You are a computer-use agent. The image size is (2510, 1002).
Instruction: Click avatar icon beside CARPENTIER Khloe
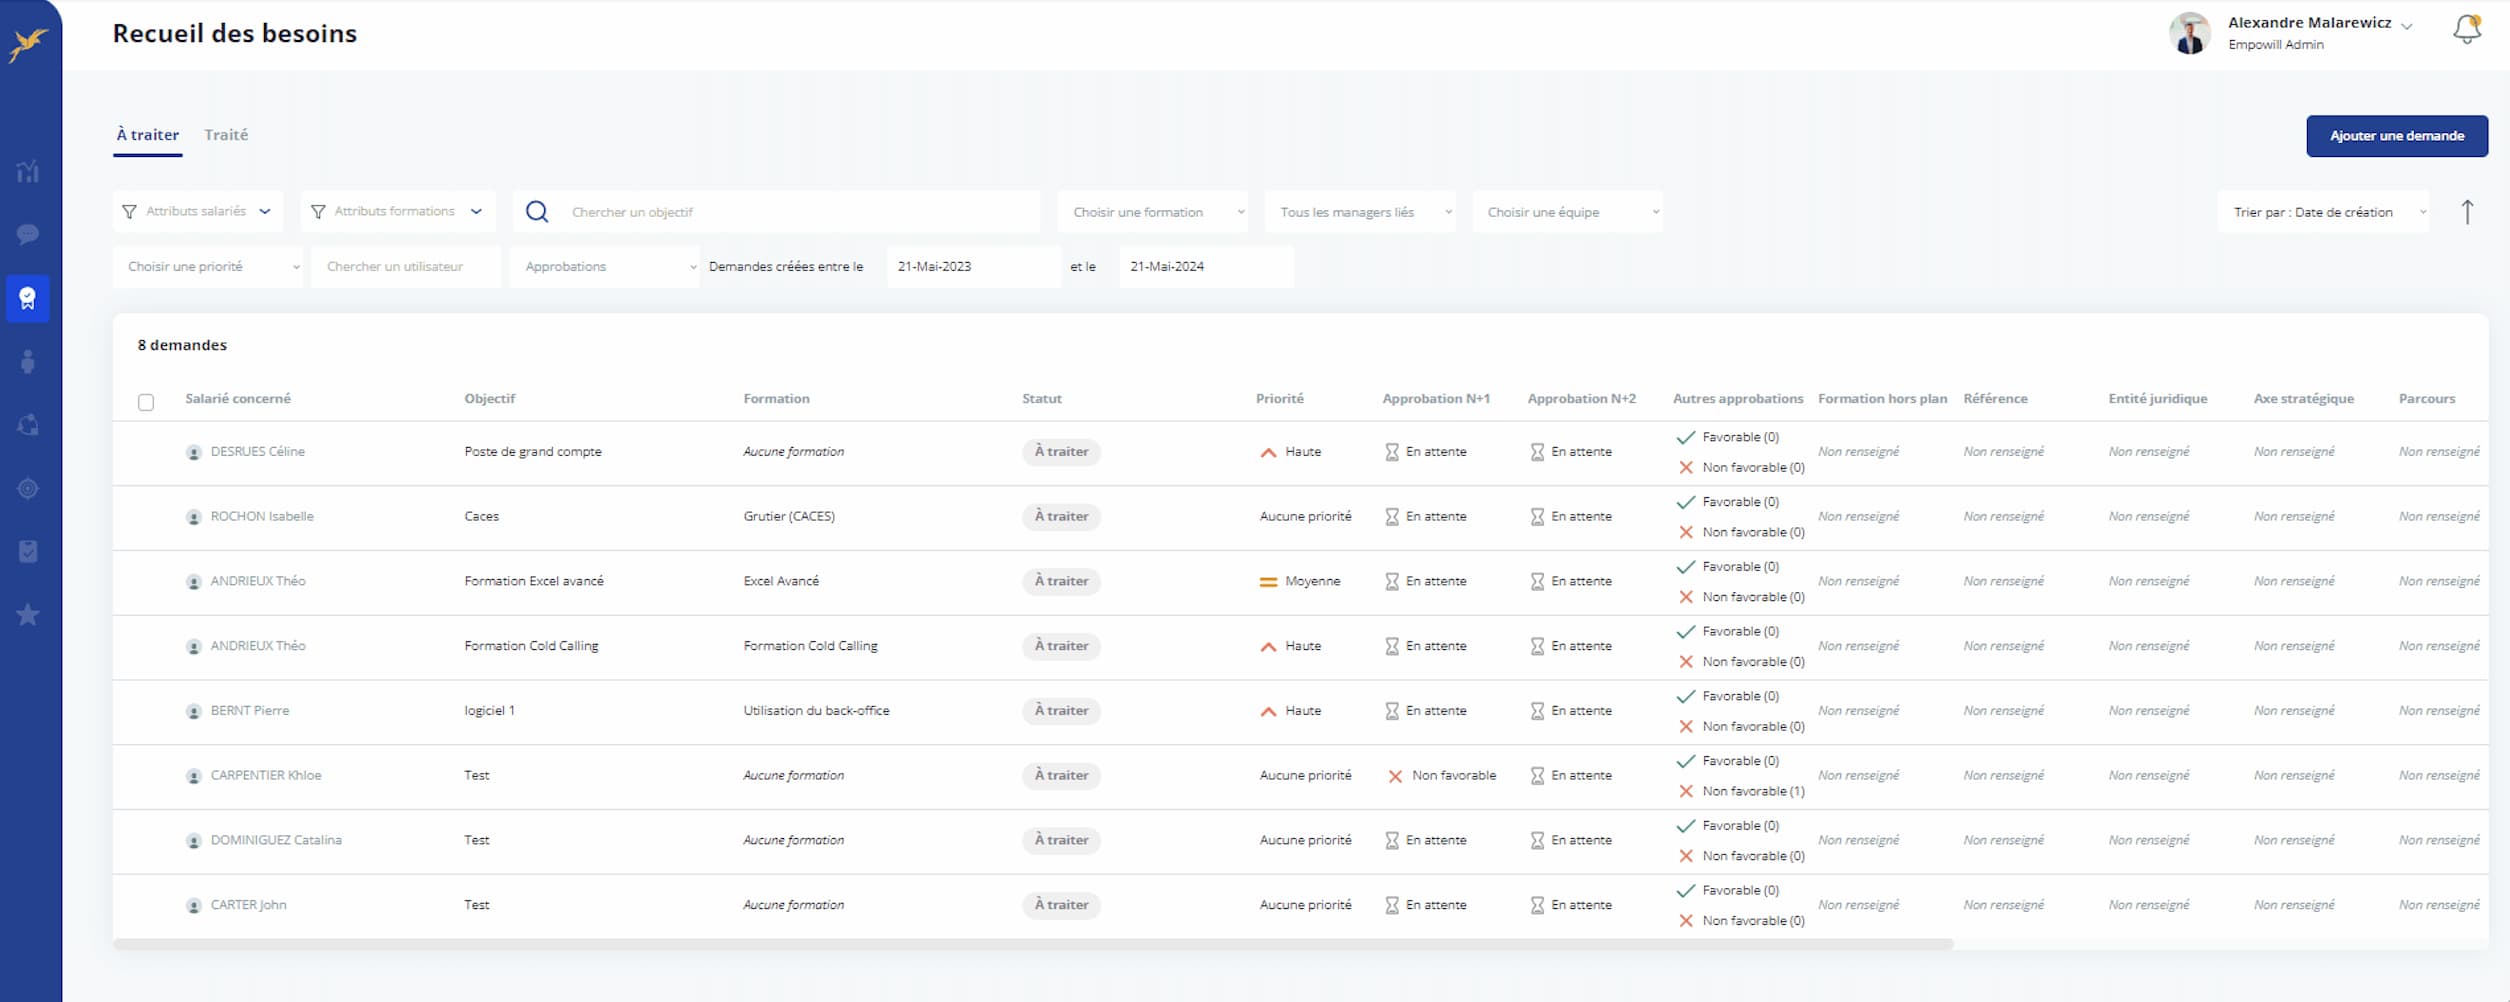(194, 777)
